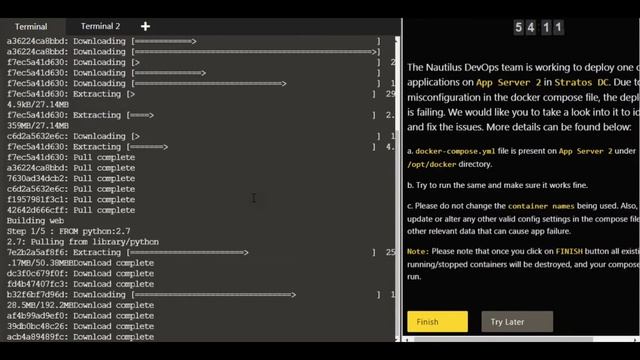Screen dimensions: 640x360
Task: Click the '/opt/docker' directory path text
Action: click(431, 164)
